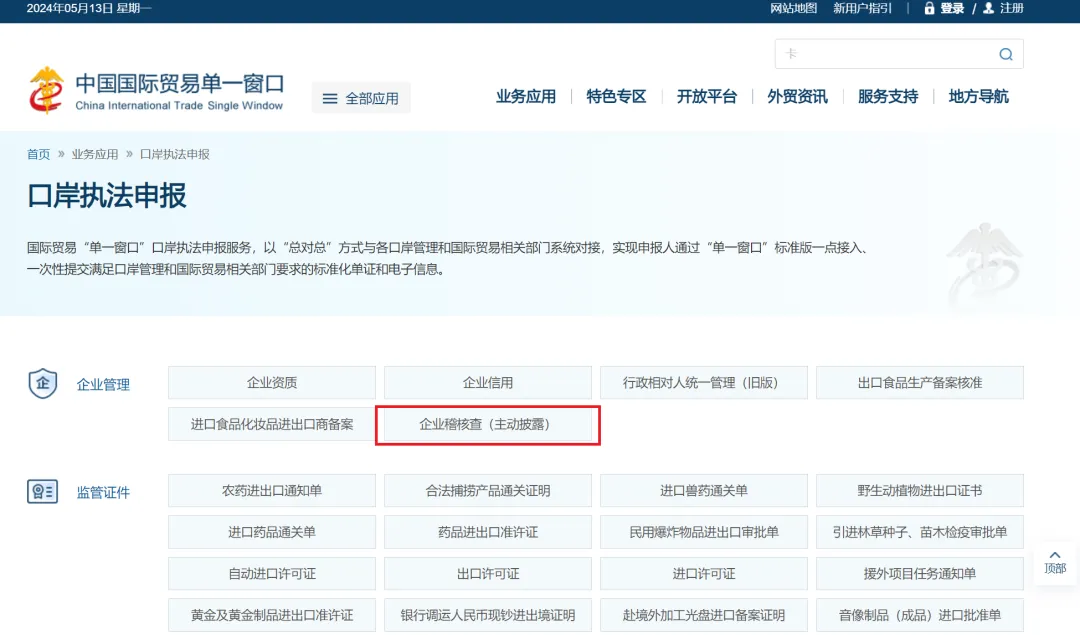Open 首页 from the breadcrumb
Image resolution: width=1080 pixels, height=635 pixels.
click(38, 154)
